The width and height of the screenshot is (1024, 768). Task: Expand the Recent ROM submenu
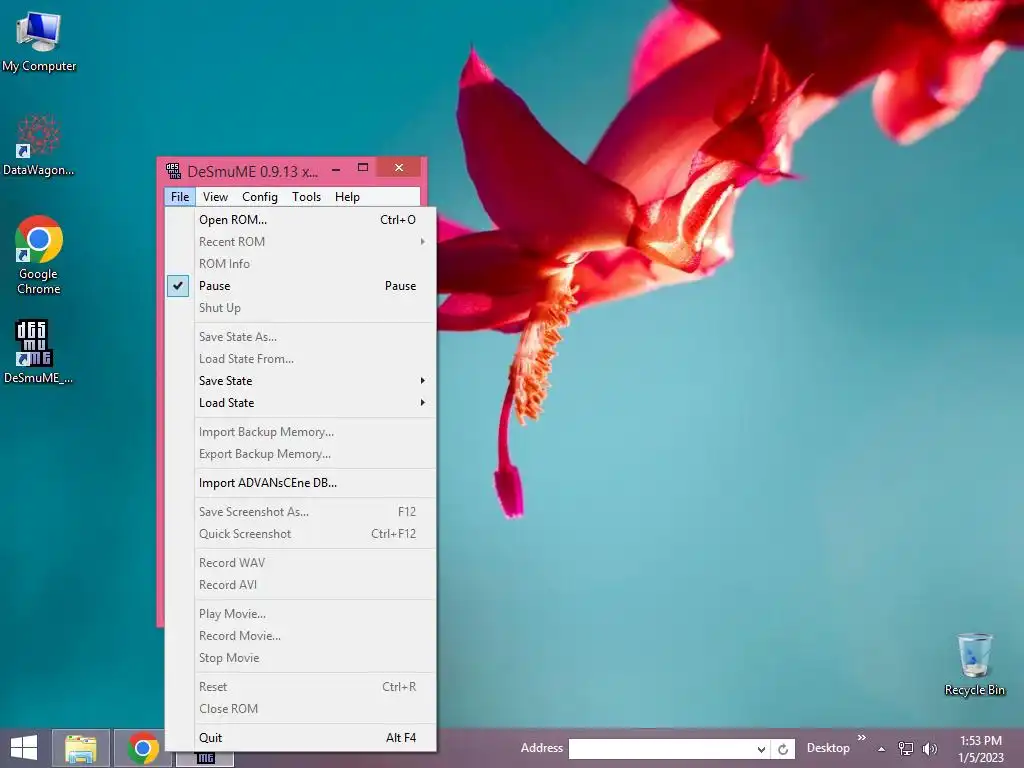point(300,242)
